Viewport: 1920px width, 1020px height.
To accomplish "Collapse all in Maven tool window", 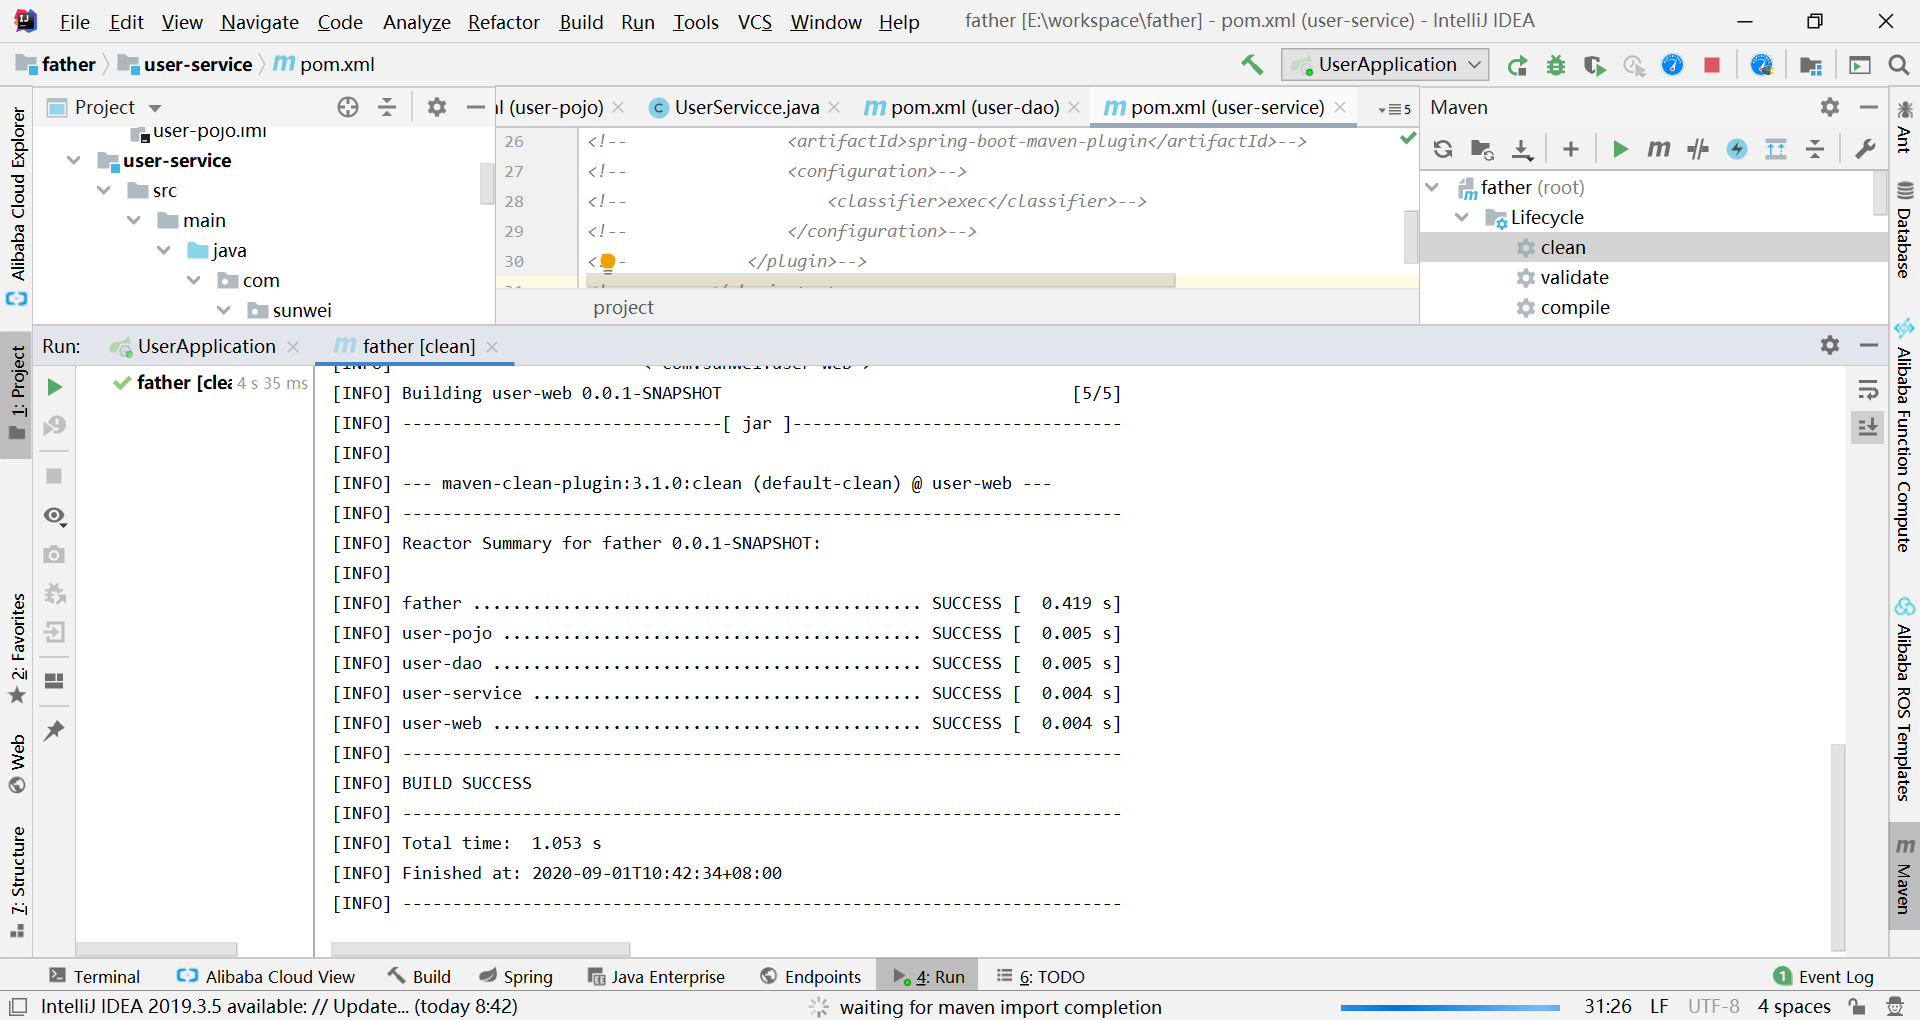I will [1815, 150].
